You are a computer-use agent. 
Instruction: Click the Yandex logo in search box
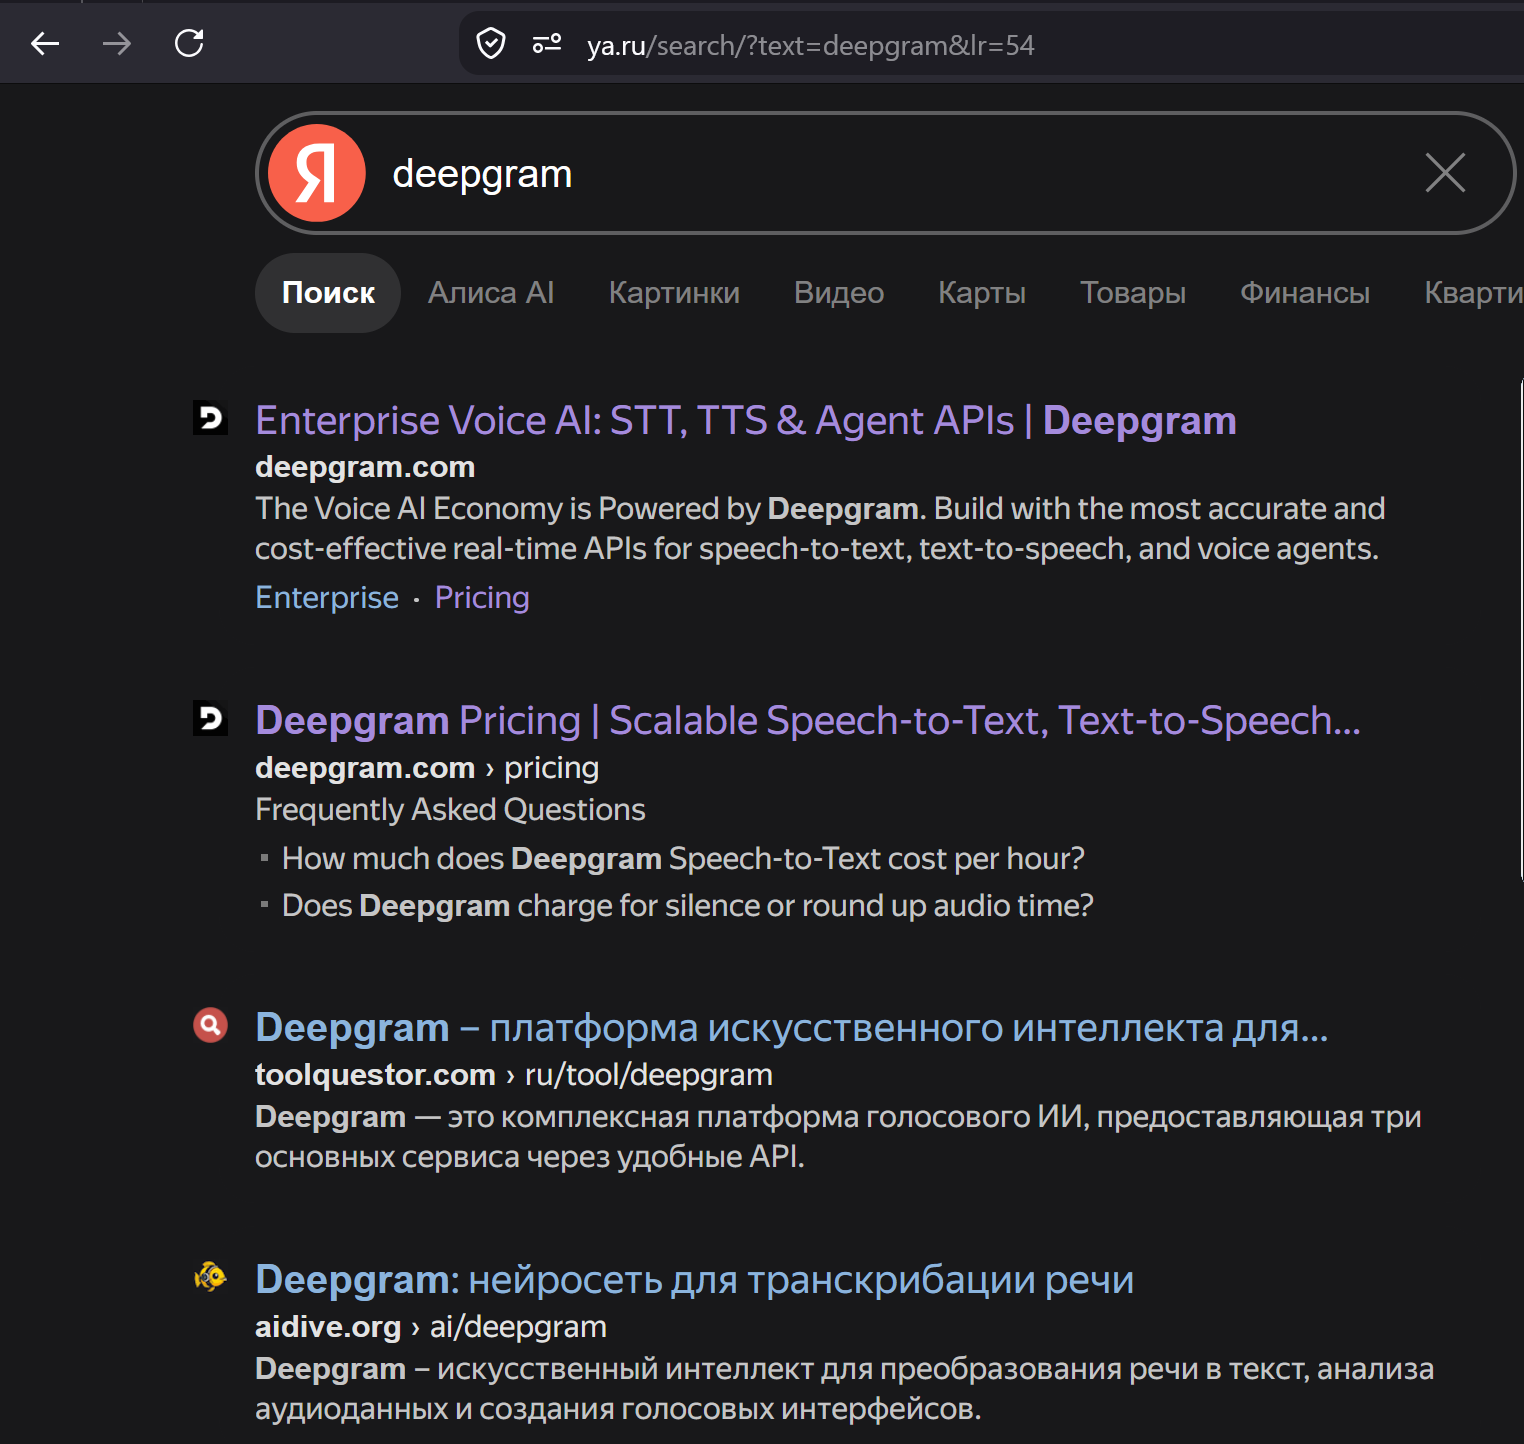pos(317,173)
